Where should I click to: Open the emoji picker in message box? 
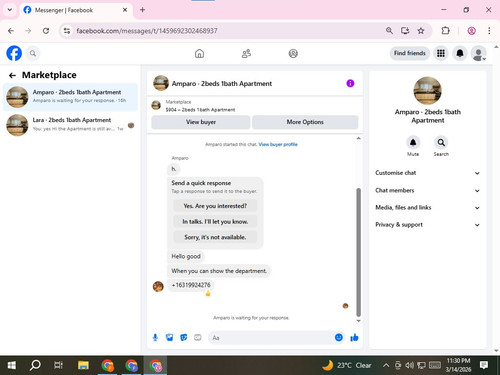[339, 337]
